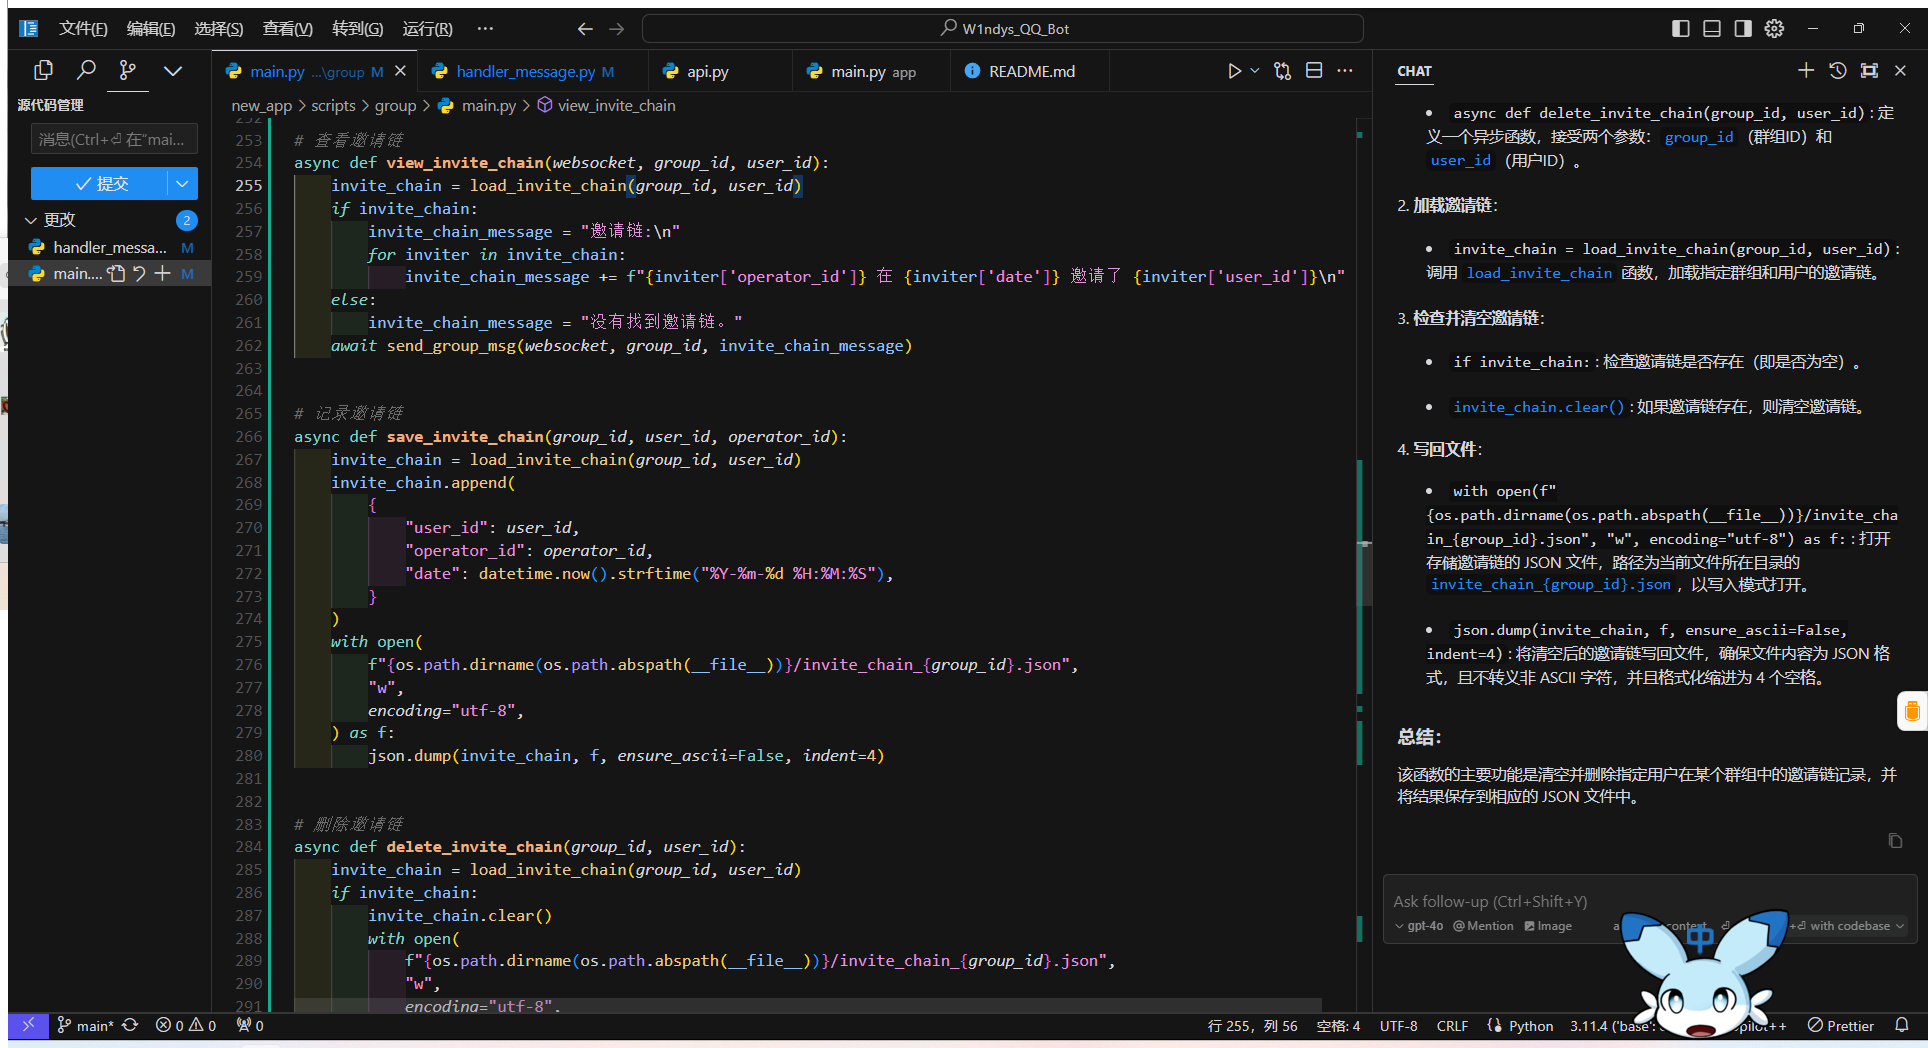
Task: Open the notifications bell in status bar
Action: point(1902,1025)
